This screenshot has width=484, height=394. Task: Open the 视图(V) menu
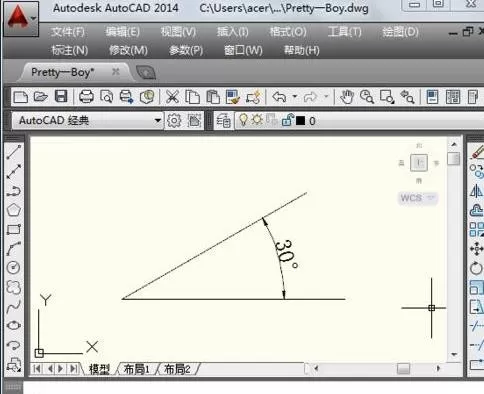point(178,32)
